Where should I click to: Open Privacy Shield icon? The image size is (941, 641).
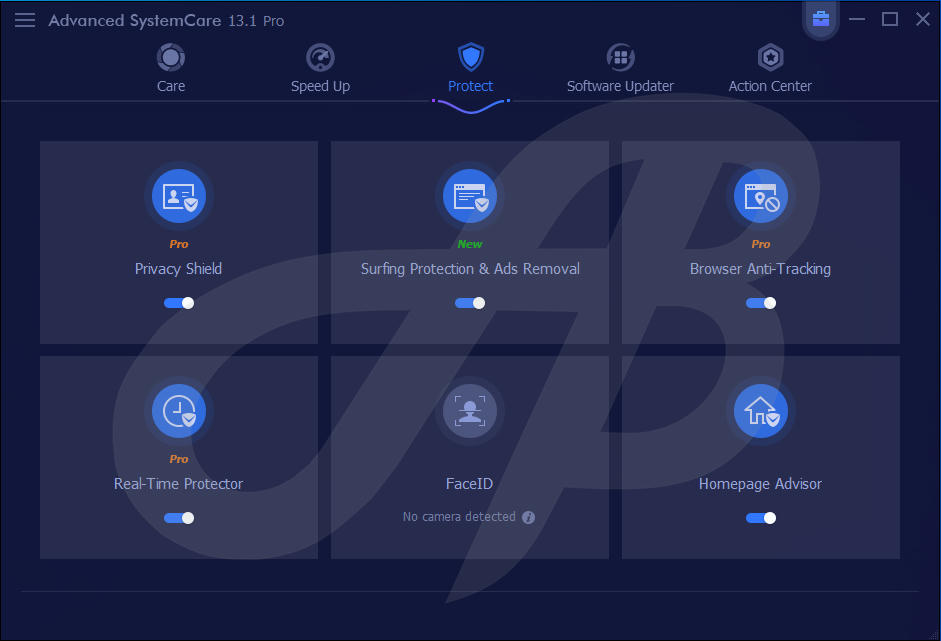tap(179, 196)
